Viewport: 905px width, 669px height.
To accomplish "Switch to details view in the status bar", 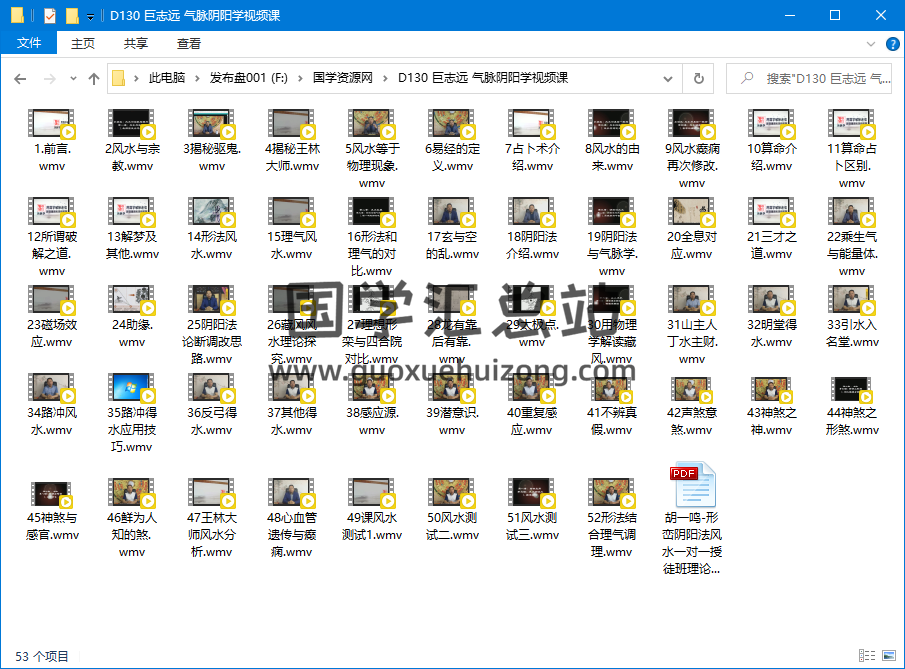I will pyautogui.click(x=868, y=656).
